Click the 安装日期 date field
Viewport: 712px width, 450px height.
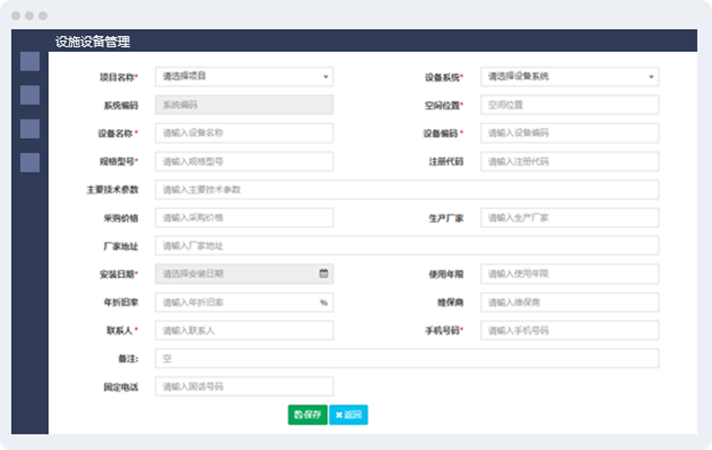(x=244, y=274)
